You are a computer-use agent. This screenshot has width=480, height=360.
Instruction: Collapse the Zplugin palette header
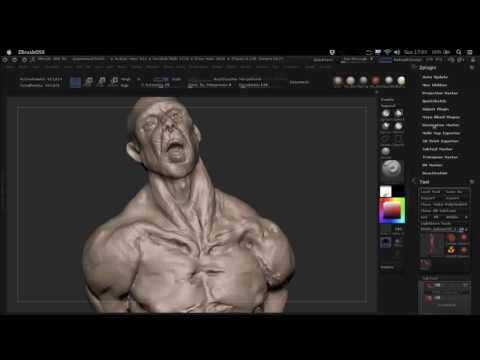point(427,68)
